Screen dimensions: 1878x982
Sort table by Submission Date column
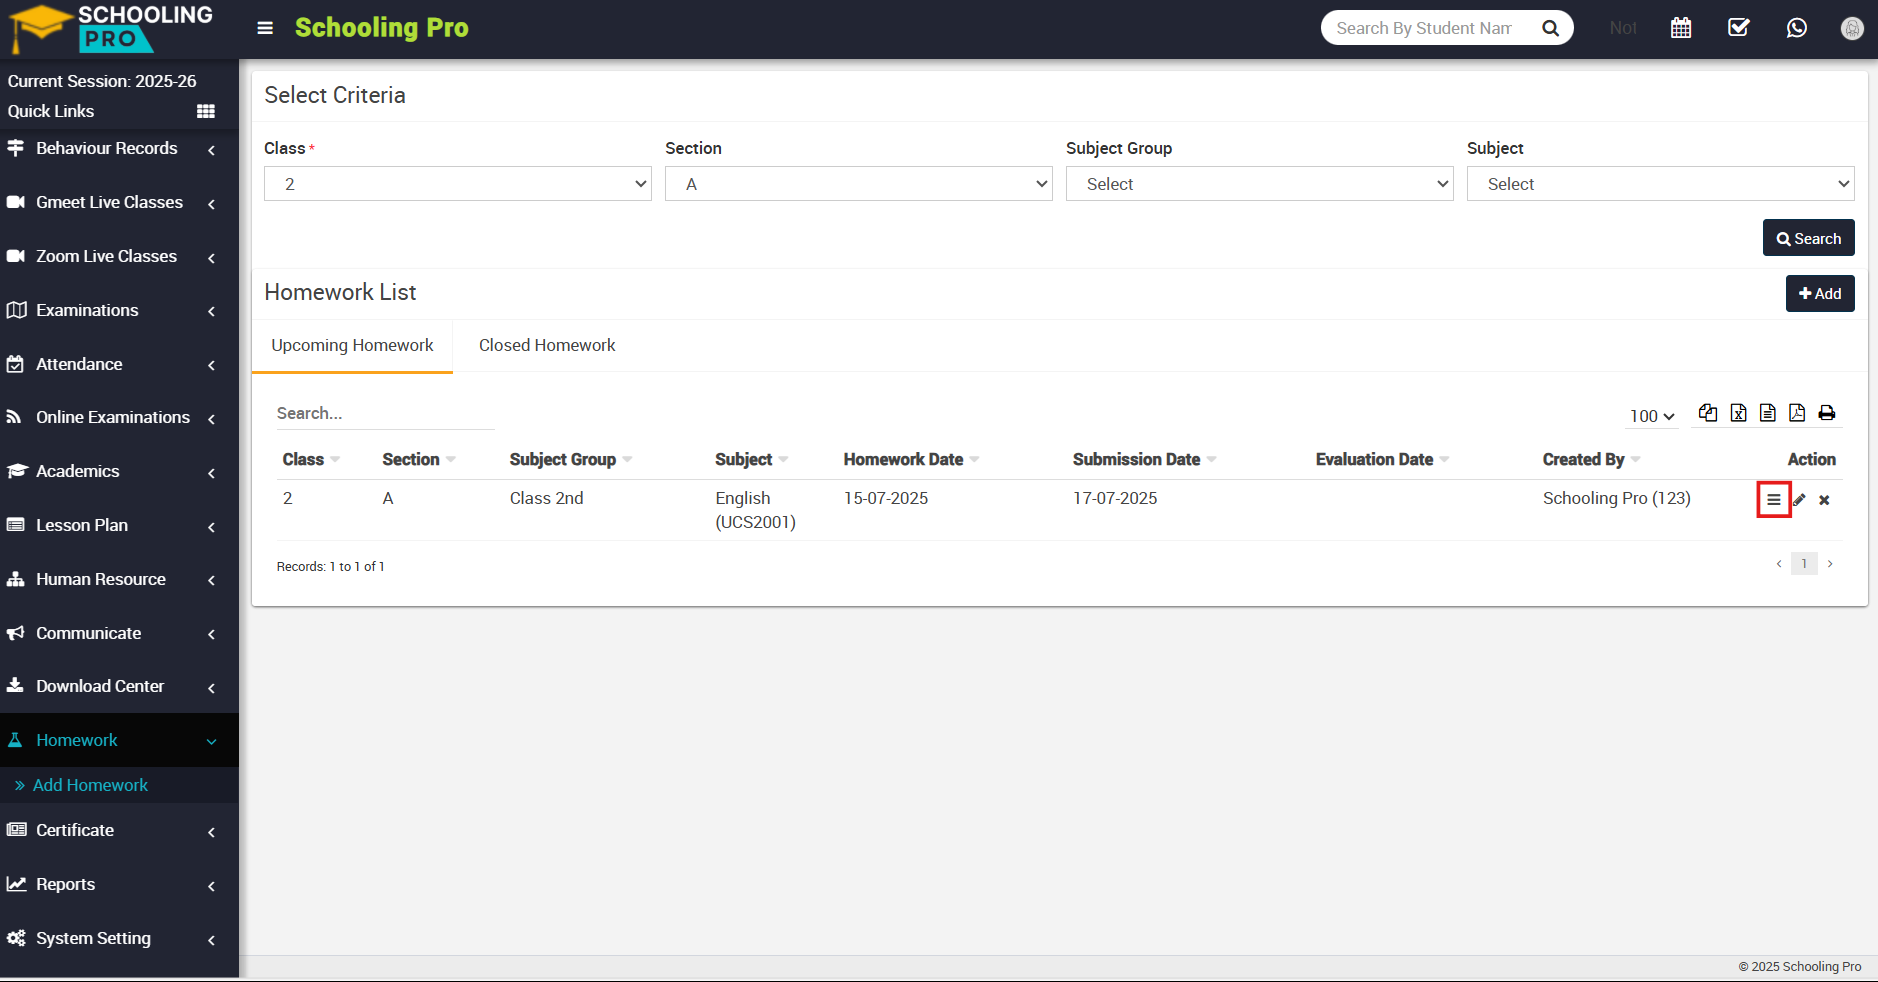click(1145, 459)
